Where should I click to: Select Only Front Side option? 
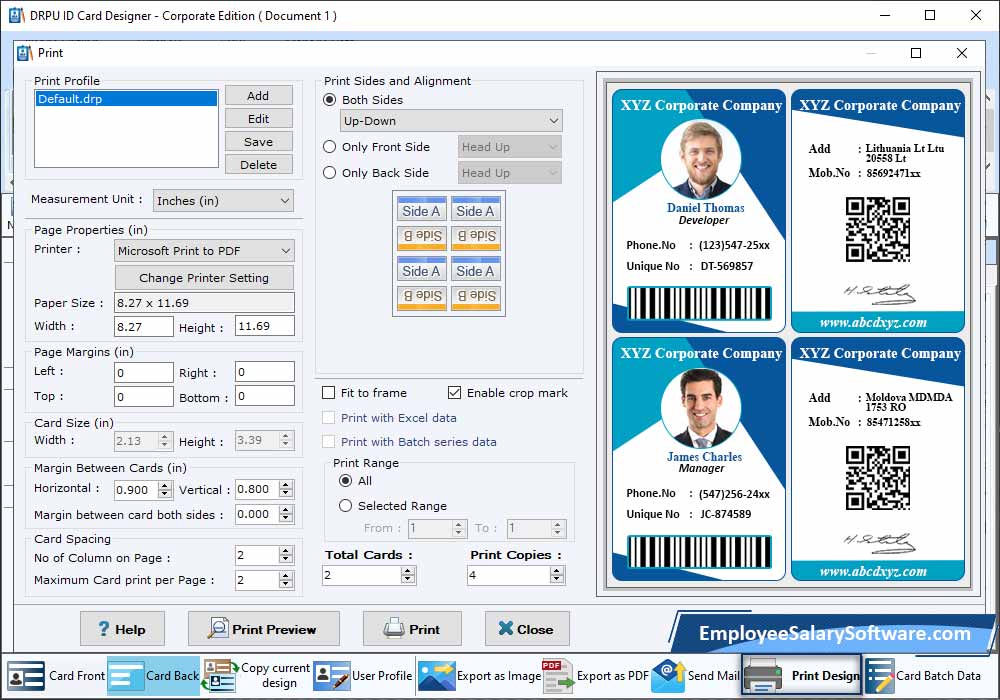[329, 147]
